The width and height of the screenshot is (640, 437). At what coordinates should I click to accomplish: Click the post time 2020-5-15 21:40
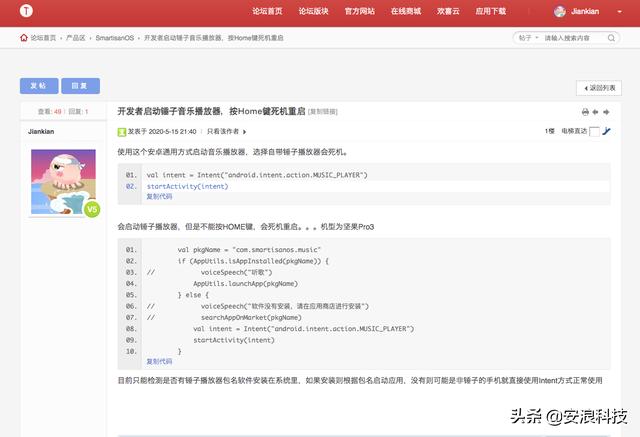coord(172,131)
